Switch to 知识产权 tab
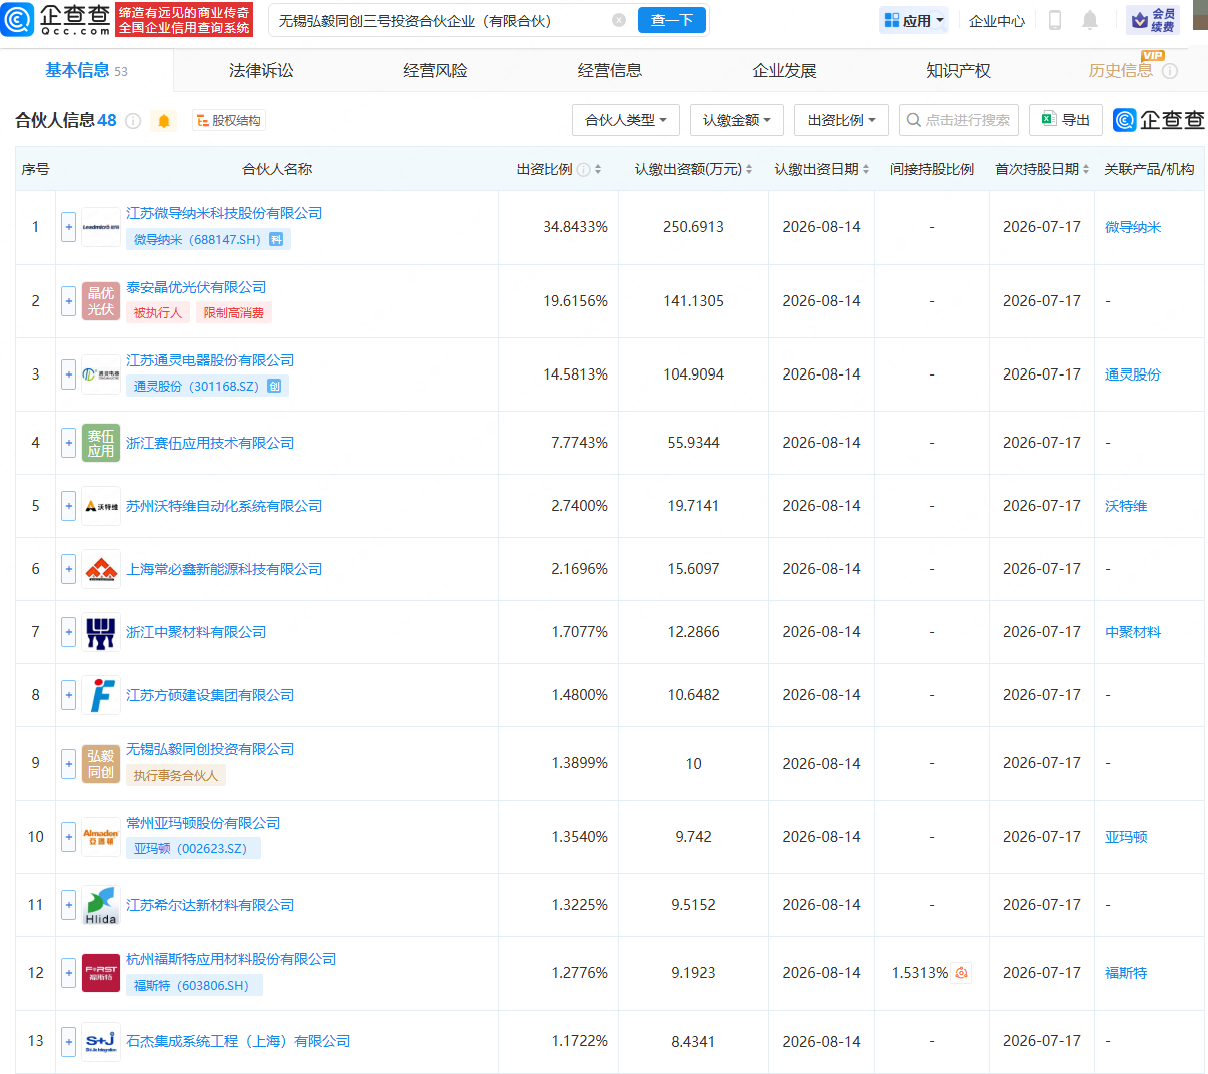This screenshot has height=1074, width=1208. pyautogui.click(x=958, y=70)
